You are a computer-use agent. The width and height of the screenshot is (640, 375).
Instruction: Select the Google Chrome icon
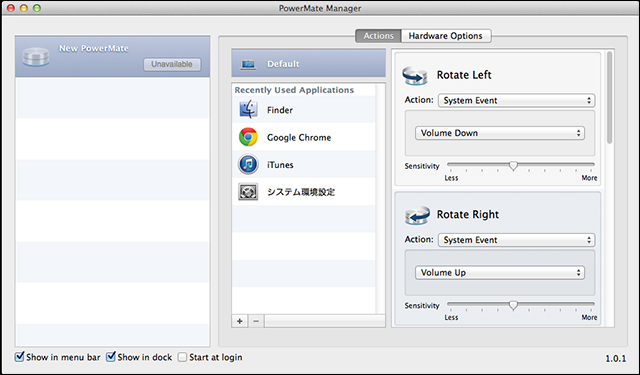pyautogui.click(x=248, y=137)
